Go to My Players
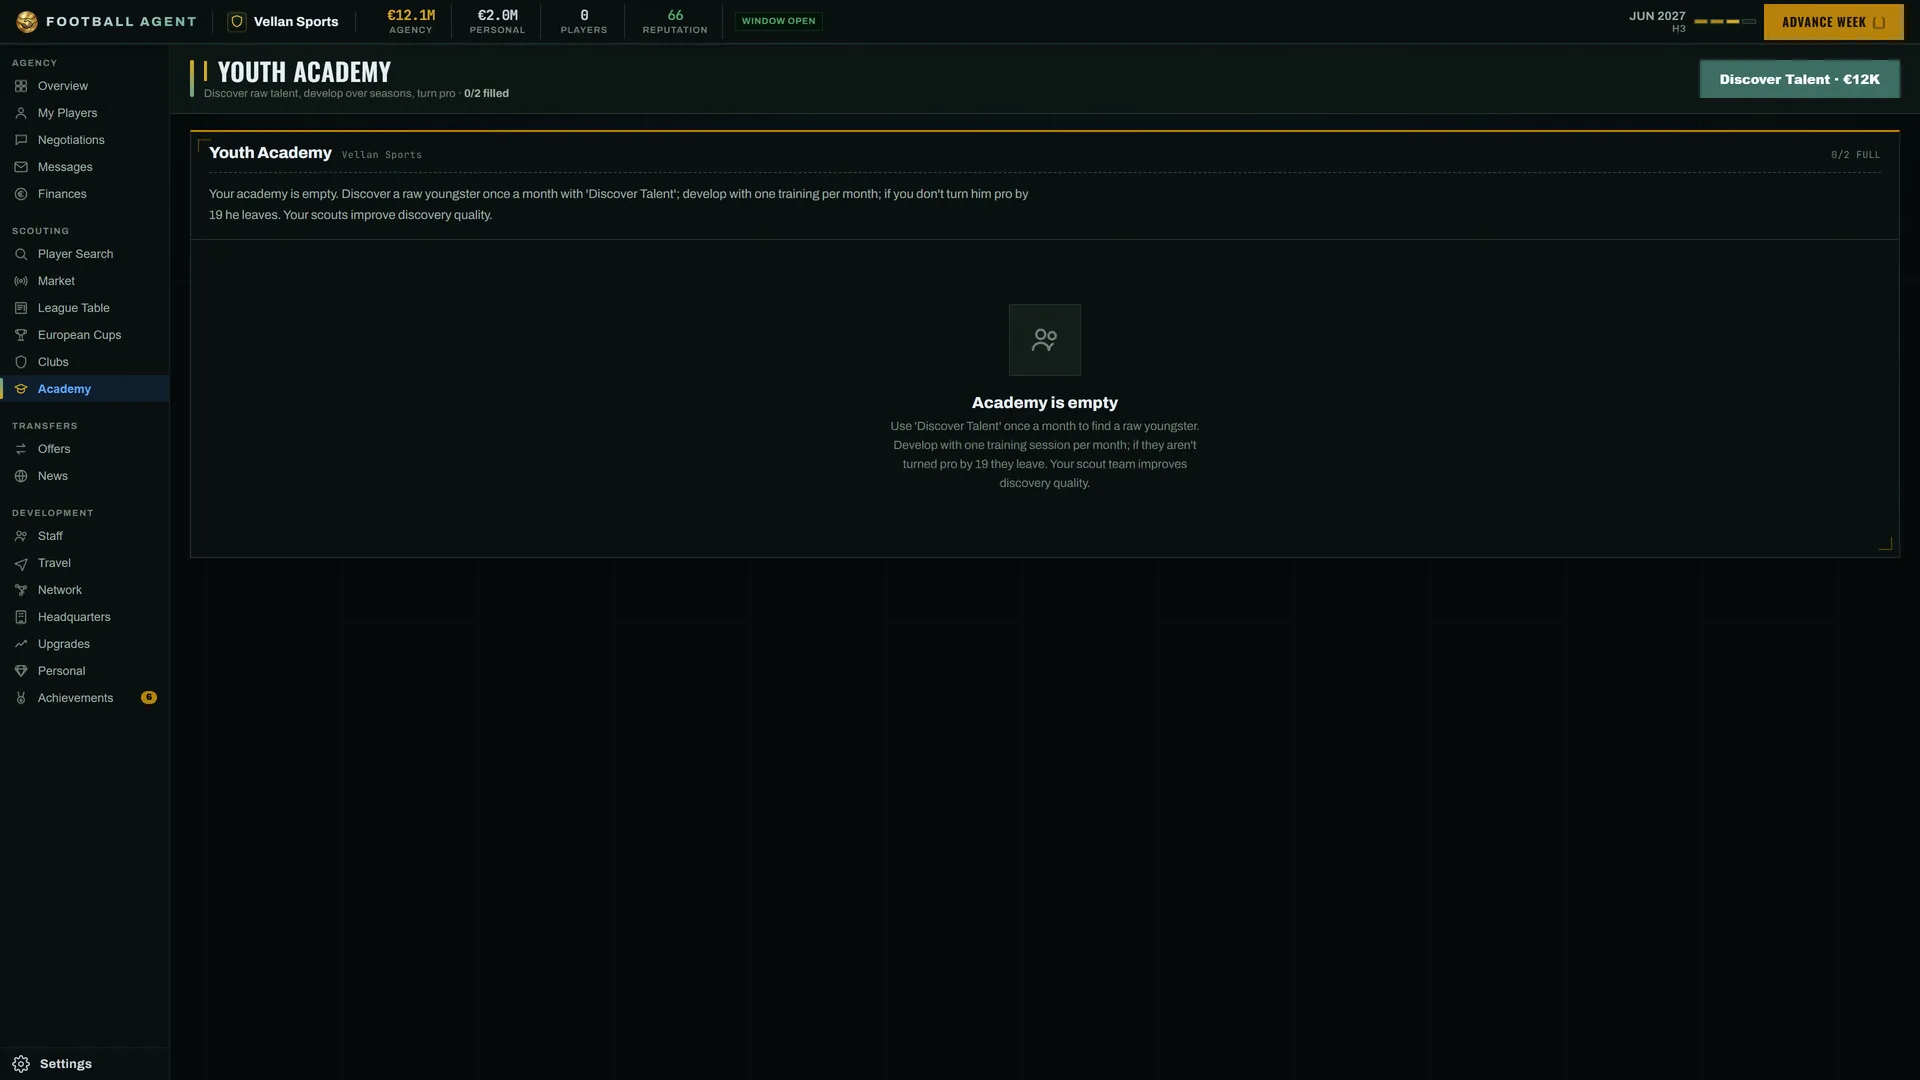Viewport: 1920px width, 1080px height. 85,113
